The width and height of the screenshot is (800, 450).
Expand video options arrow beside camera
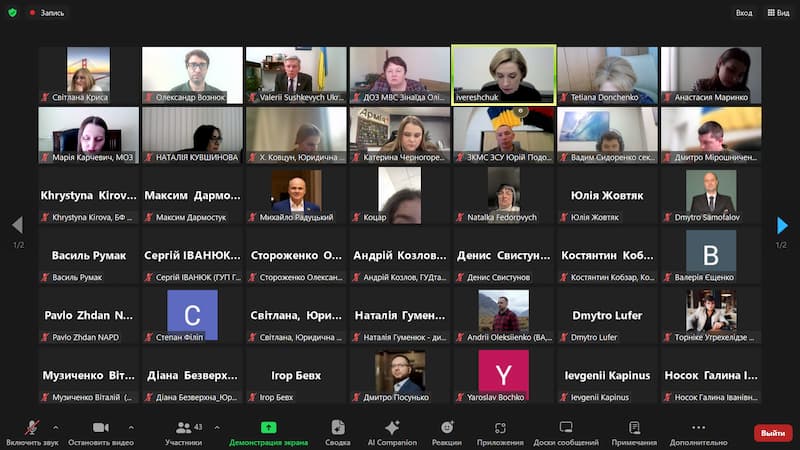click(x=131, y=426)
